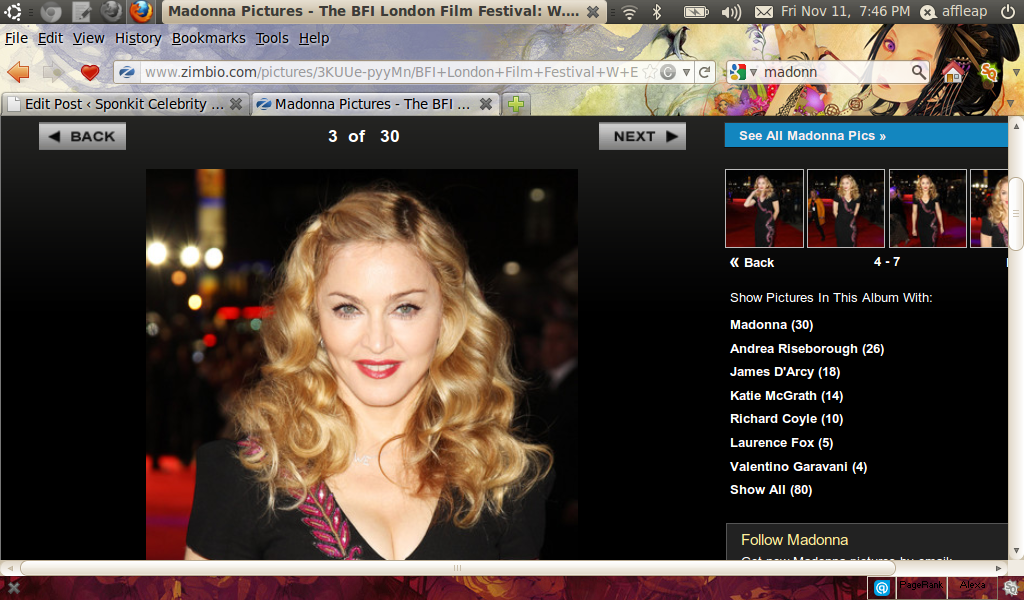This screenshot has height=600, width=1024.
Task: Open the first Madonna thumbnail
Action: 764,208
